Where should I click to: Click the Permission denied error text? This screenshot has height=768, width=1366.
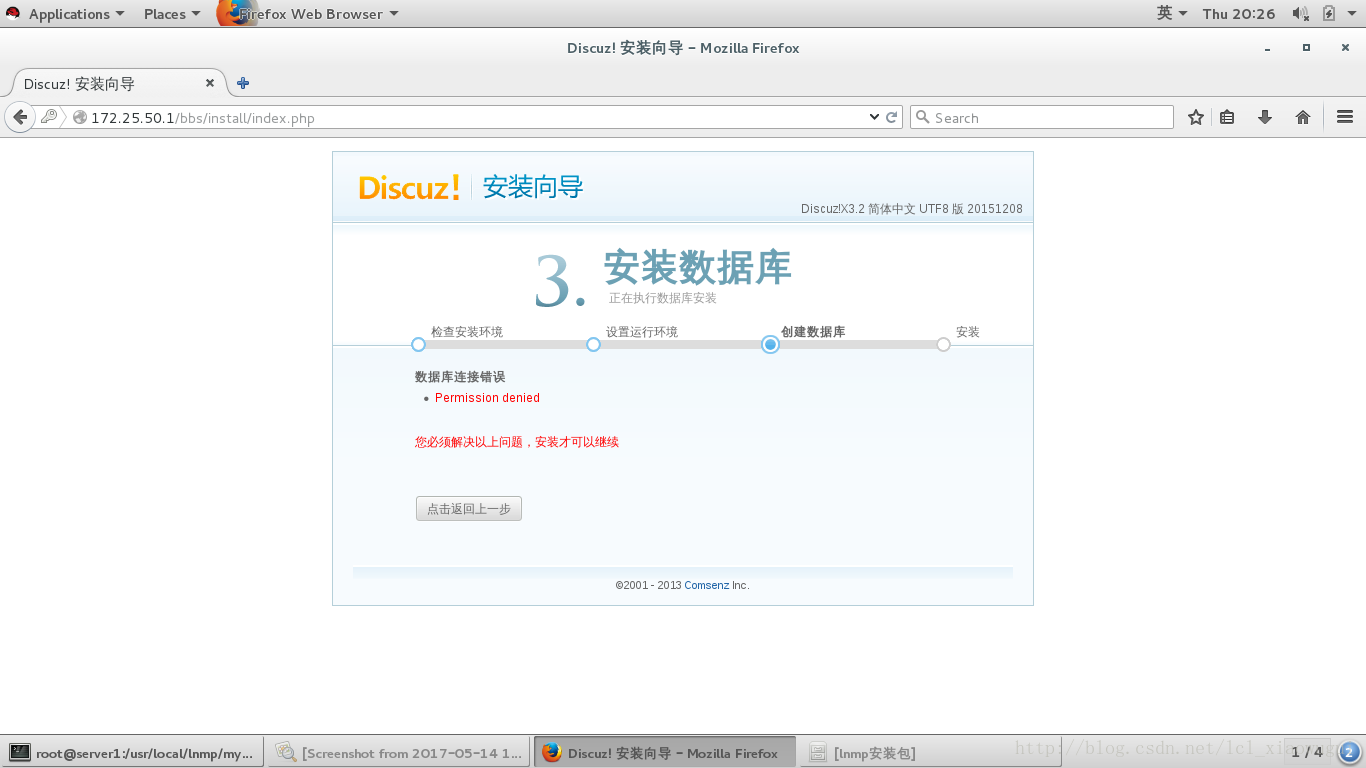pyautogui.click(x=487, y=398)
